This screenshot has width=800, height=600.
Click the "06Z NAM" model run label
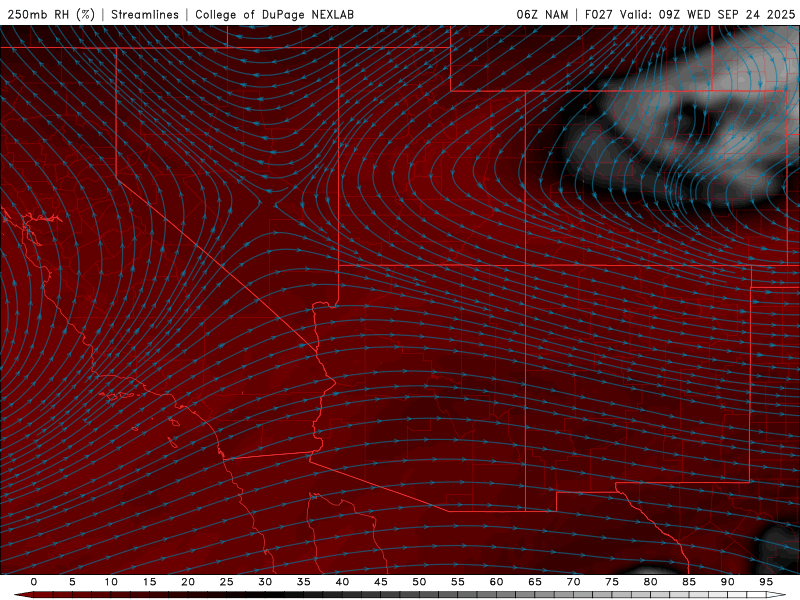pos(542,14)
